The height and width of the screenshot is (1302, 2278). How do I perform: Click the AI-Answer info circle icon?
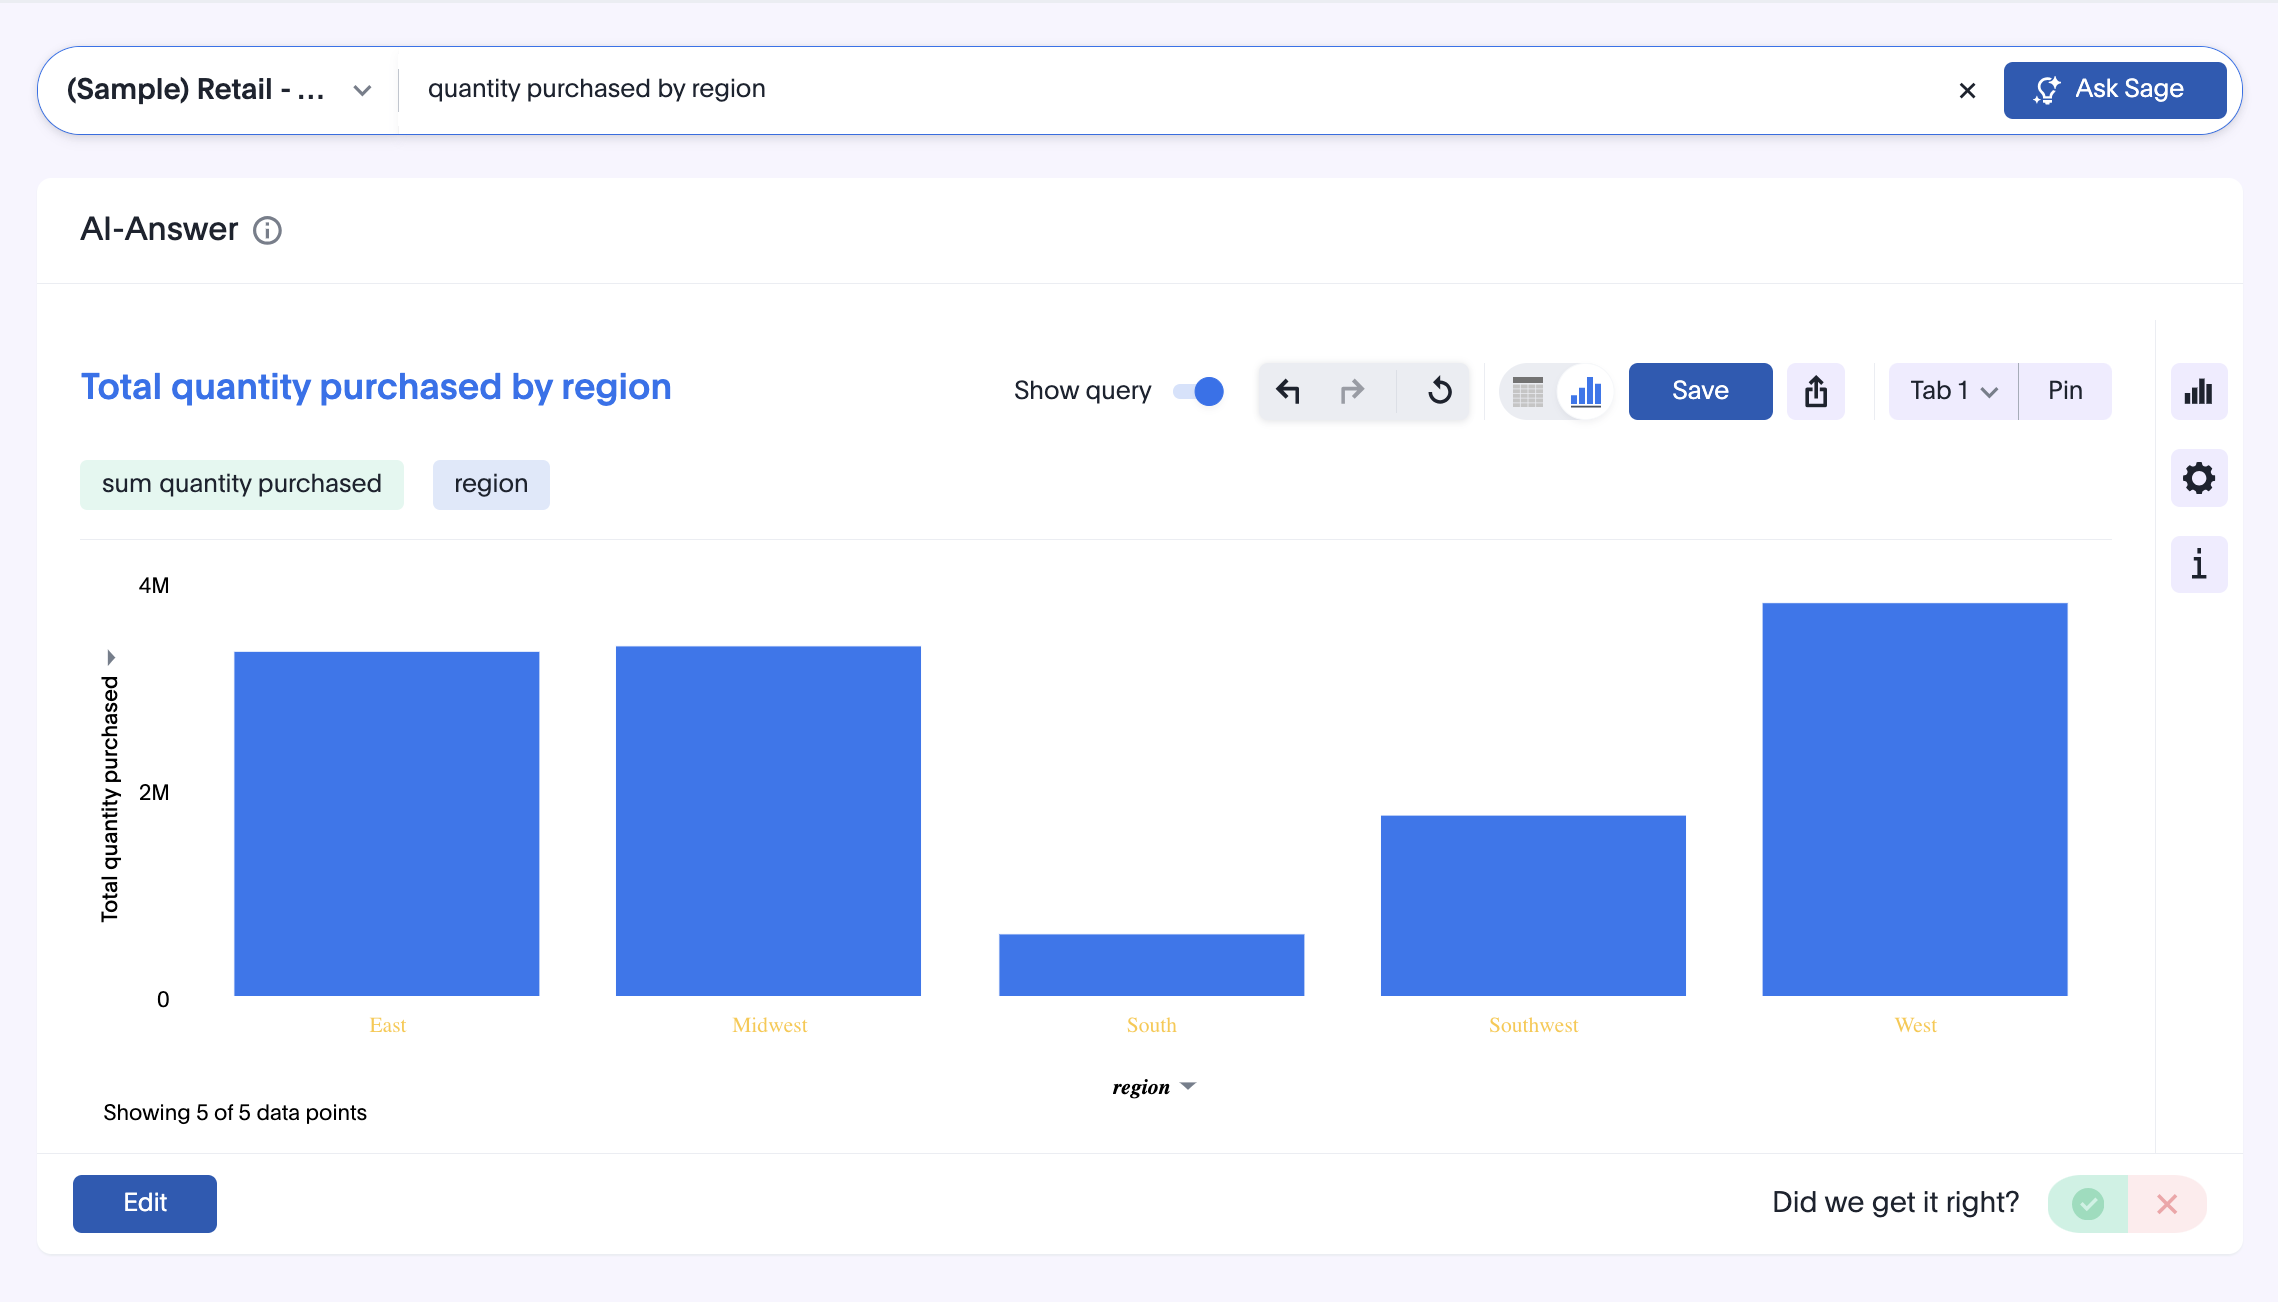[x=267, y=231]
